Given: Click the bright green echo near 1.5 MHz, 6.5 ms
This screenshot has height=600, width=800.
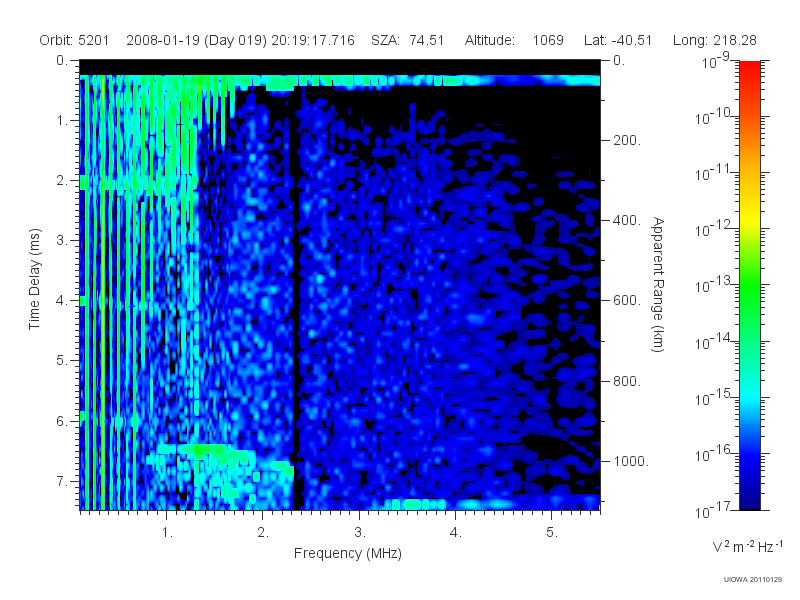Looking at the screenshot, I should [x=207, y=449].
